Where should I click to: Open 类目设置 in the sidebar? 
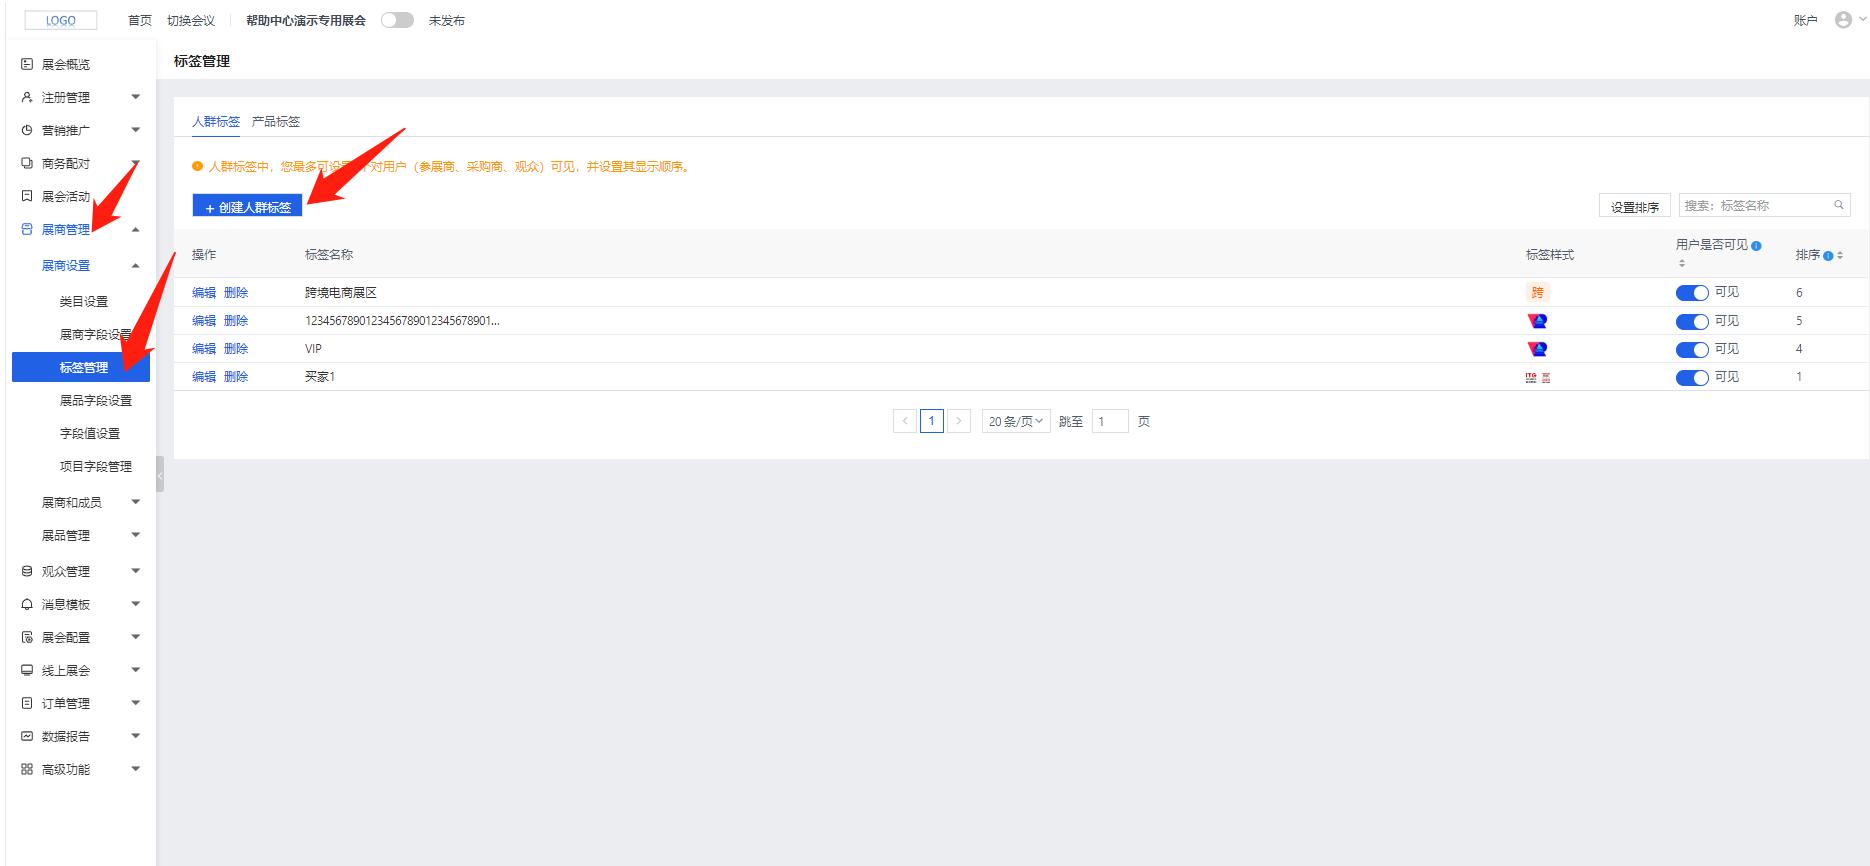coord(84,301)
